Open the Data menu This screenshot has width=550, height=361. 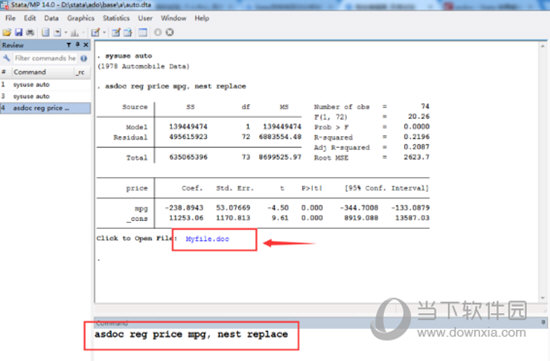pyautogui.click(x=51, y=18)
